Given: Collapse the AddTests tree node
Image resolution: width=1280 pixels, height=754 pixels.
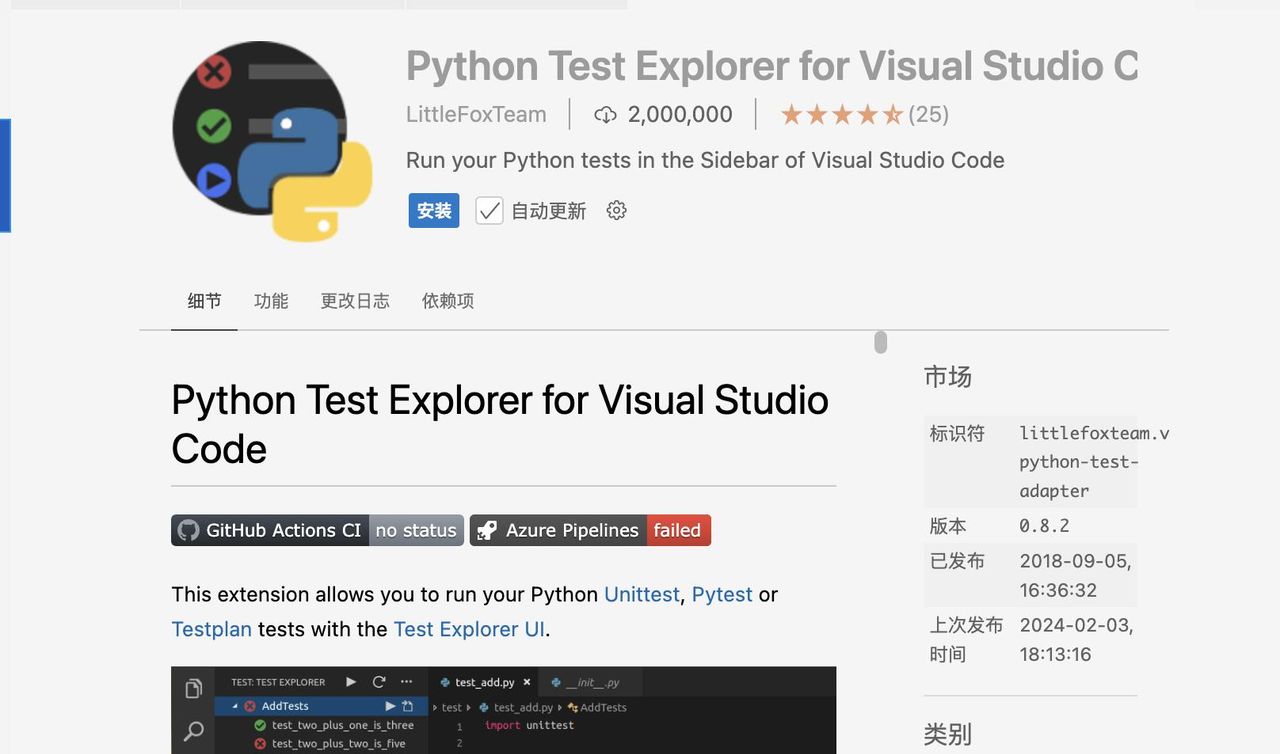Looking at the screenshot, I should [234, 705].
